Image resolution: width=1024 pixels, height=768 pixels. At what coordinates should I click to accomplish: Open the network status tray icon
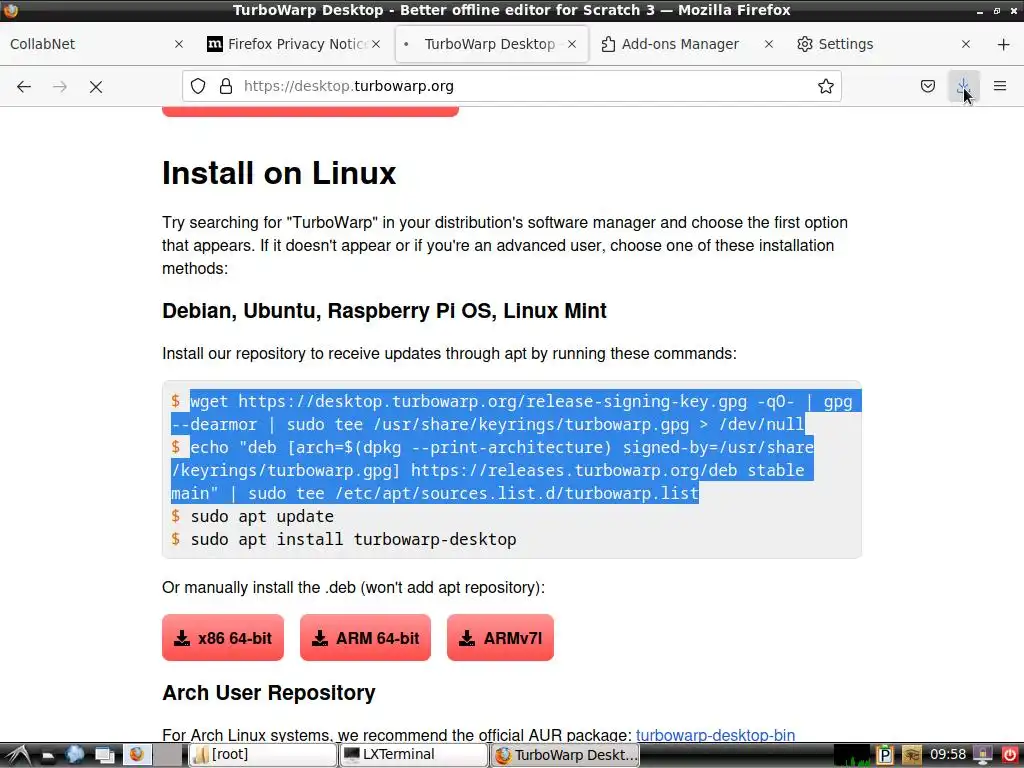tap(982, 755)
